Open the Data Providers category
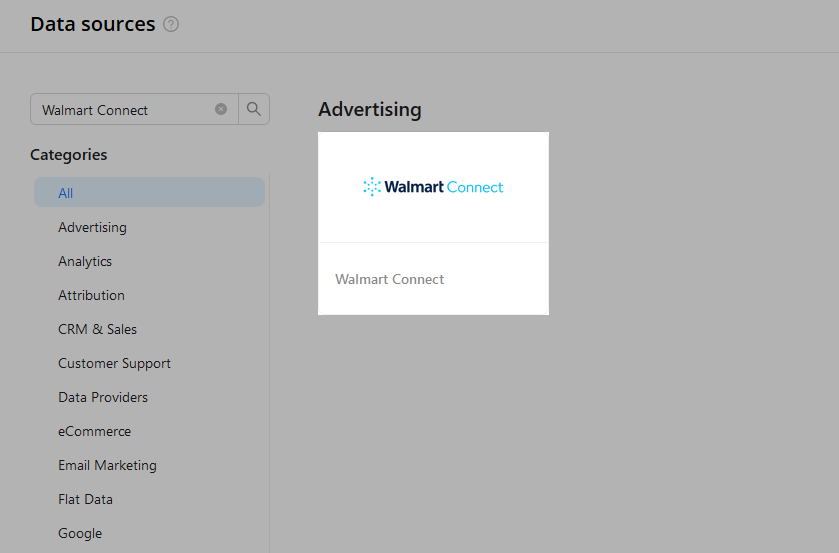839x553 pixels. (x=103, y=397)
